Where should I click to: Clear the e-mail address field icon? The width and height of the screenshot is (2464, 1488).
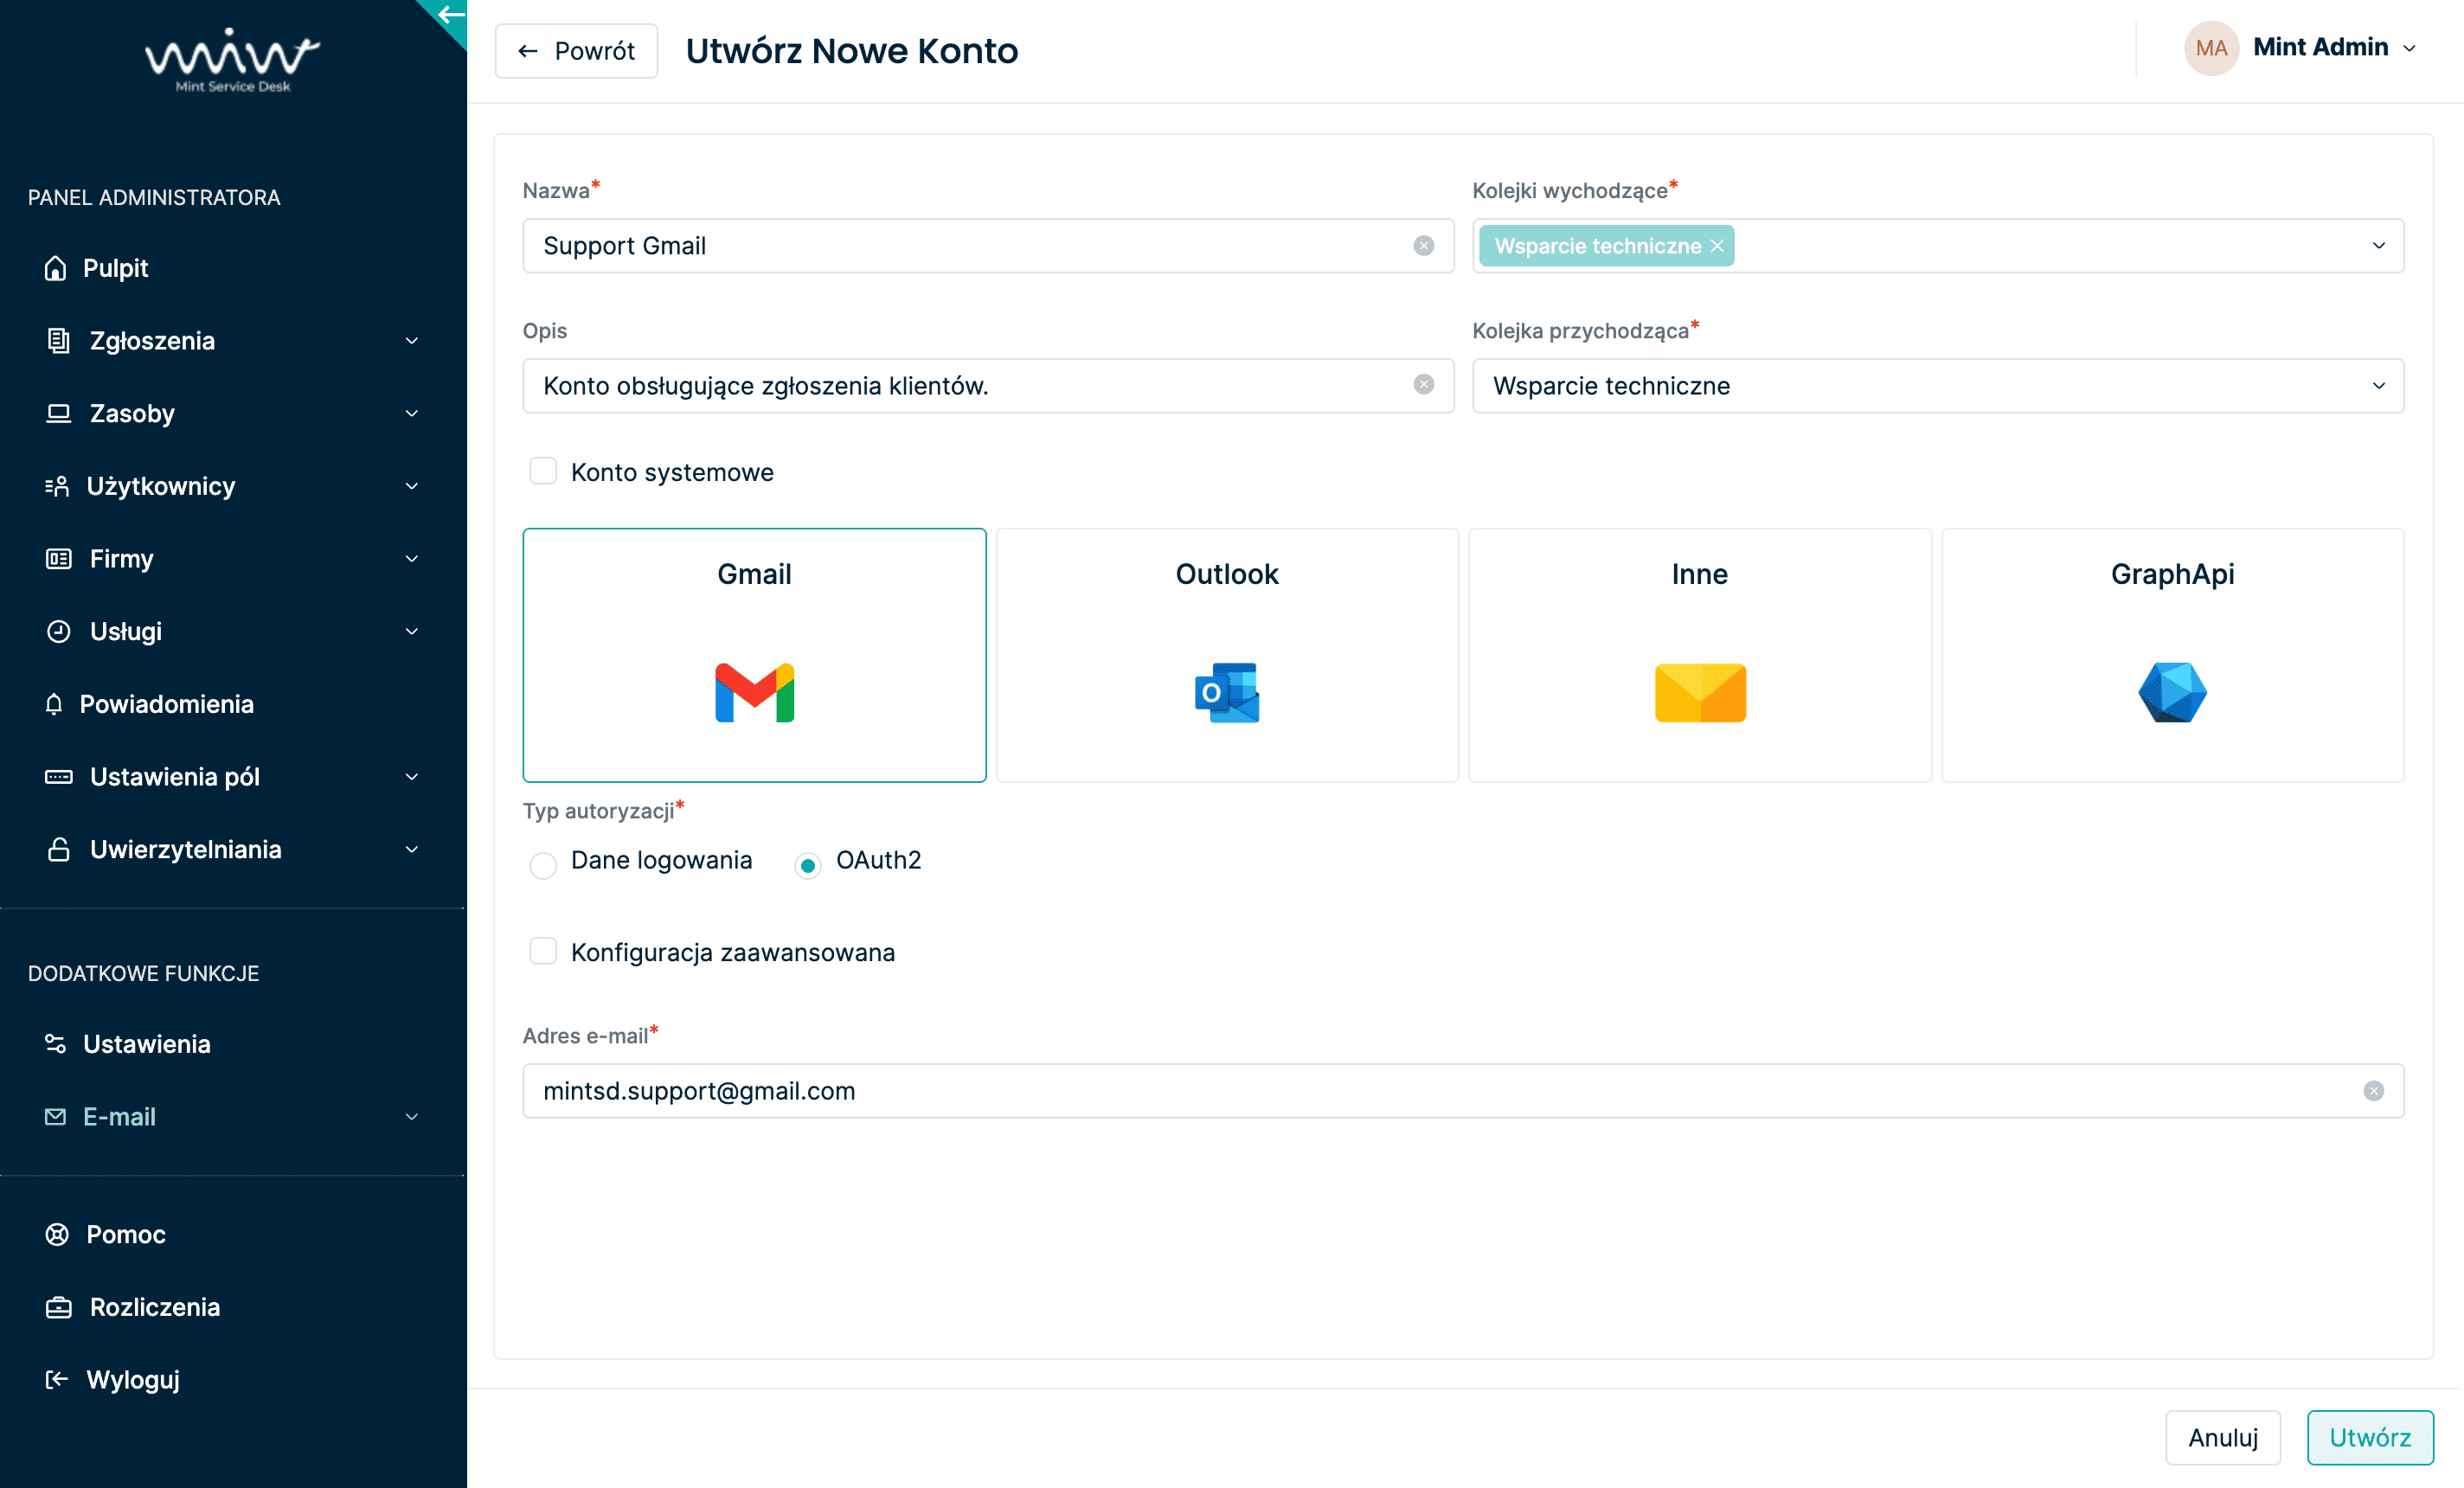pyautogui.click(x=2373, y=1091)
